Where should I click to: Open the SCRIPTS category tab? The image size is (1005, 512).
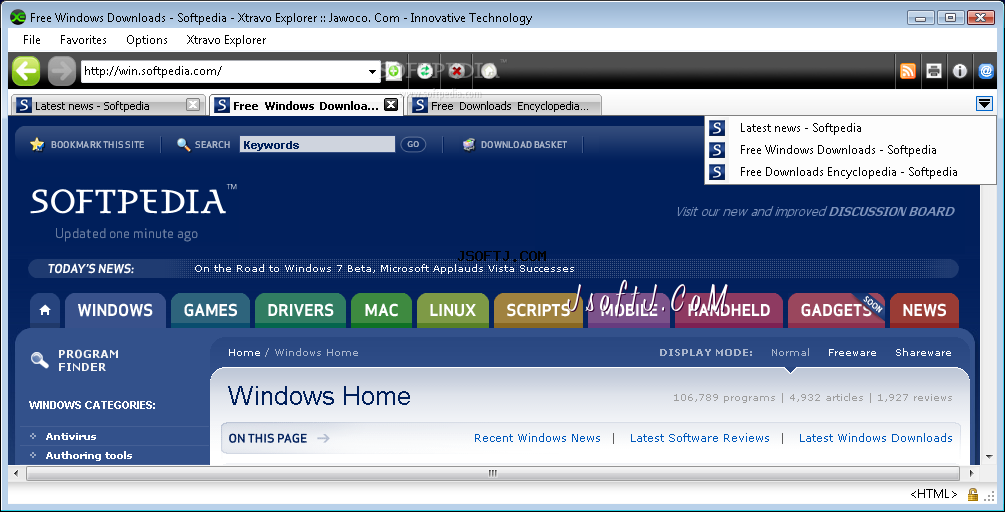click(538, 310)
